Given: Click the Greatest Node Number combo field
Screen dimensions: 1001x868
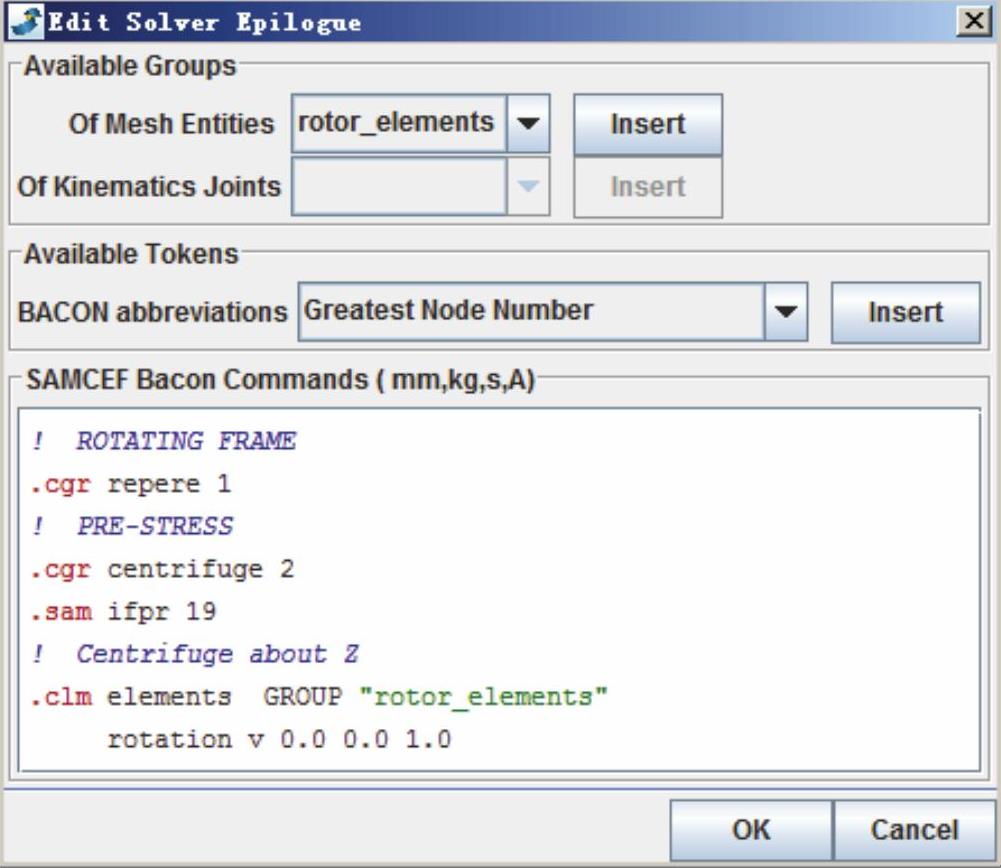Looking at the screenshot, I should pyautogui.click(x=530, y=311).
